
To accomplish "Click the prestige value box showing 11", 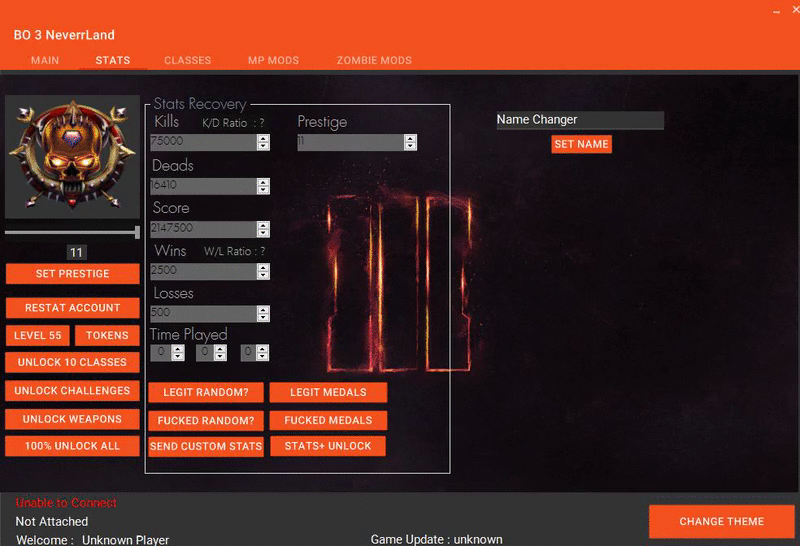I will [76, 253].
